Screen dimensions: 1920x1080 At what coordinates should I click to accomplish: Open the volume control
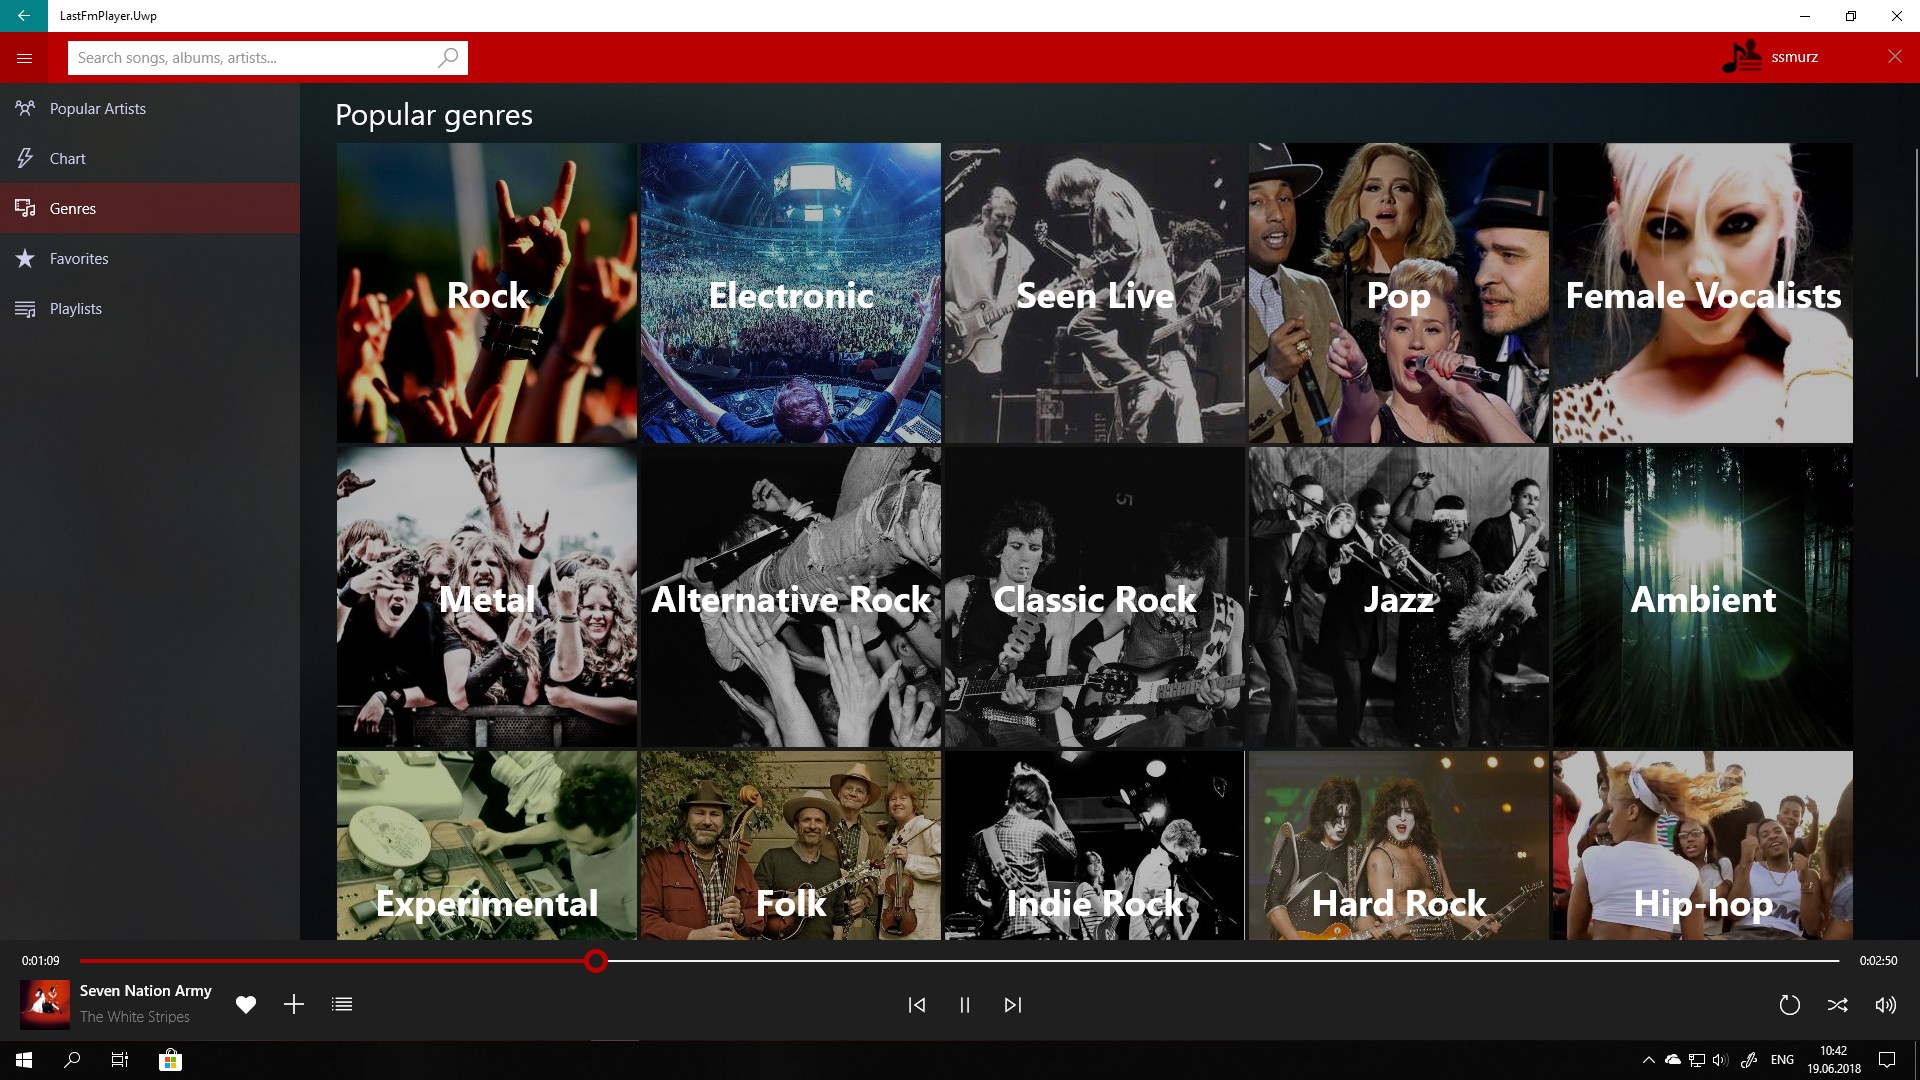1885,1005
